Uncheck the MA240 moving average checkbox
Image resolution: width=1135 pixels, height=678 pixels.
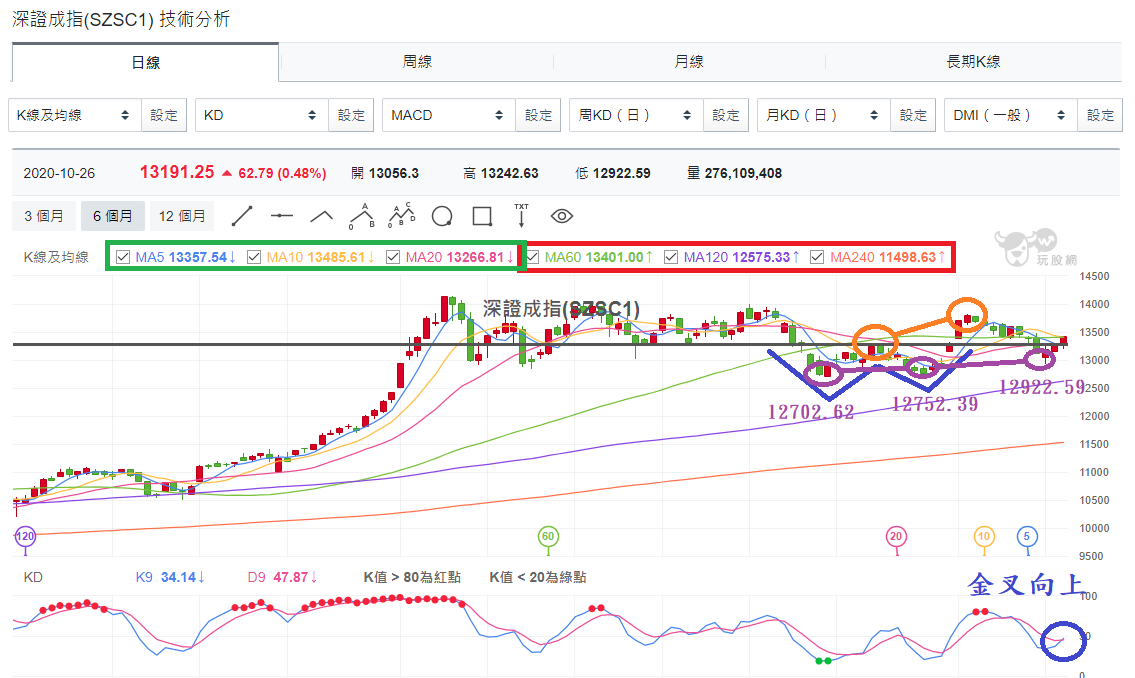pyautogui.click(x=817, y=257)
